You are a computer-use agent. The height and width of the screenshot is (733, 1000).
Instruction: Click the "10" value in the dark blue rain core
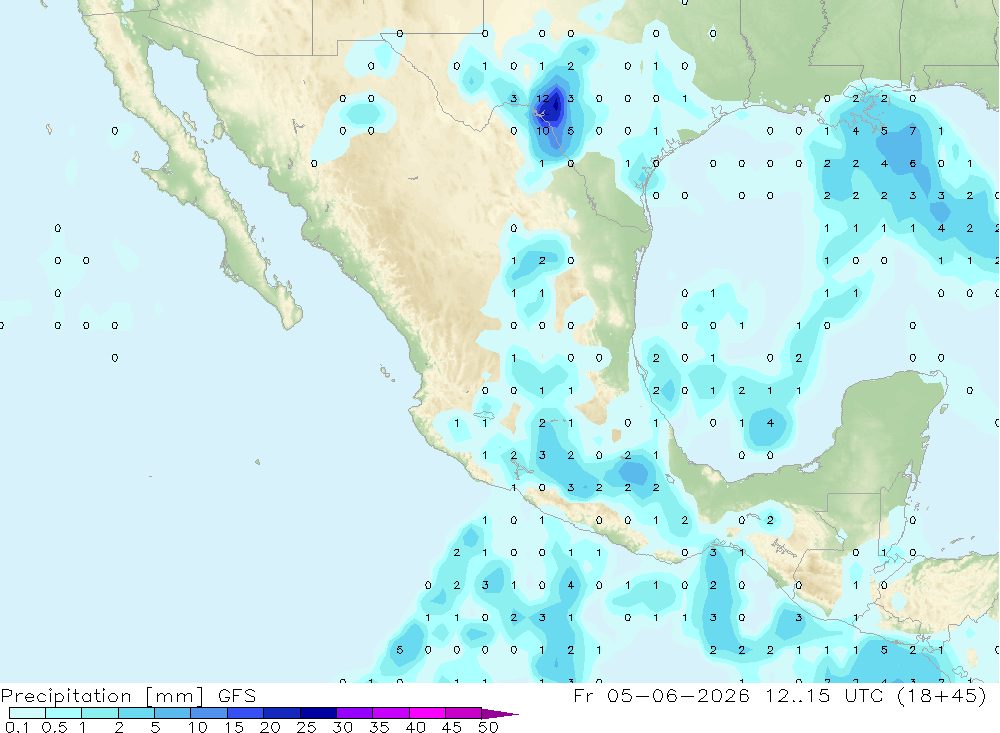tap(543, 131)
